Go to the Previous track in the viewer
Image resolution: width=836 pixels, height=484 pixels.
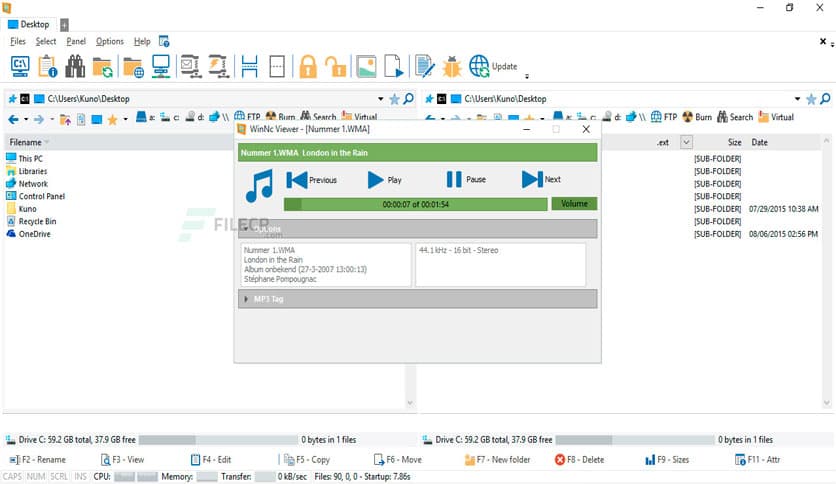[311, 180]
